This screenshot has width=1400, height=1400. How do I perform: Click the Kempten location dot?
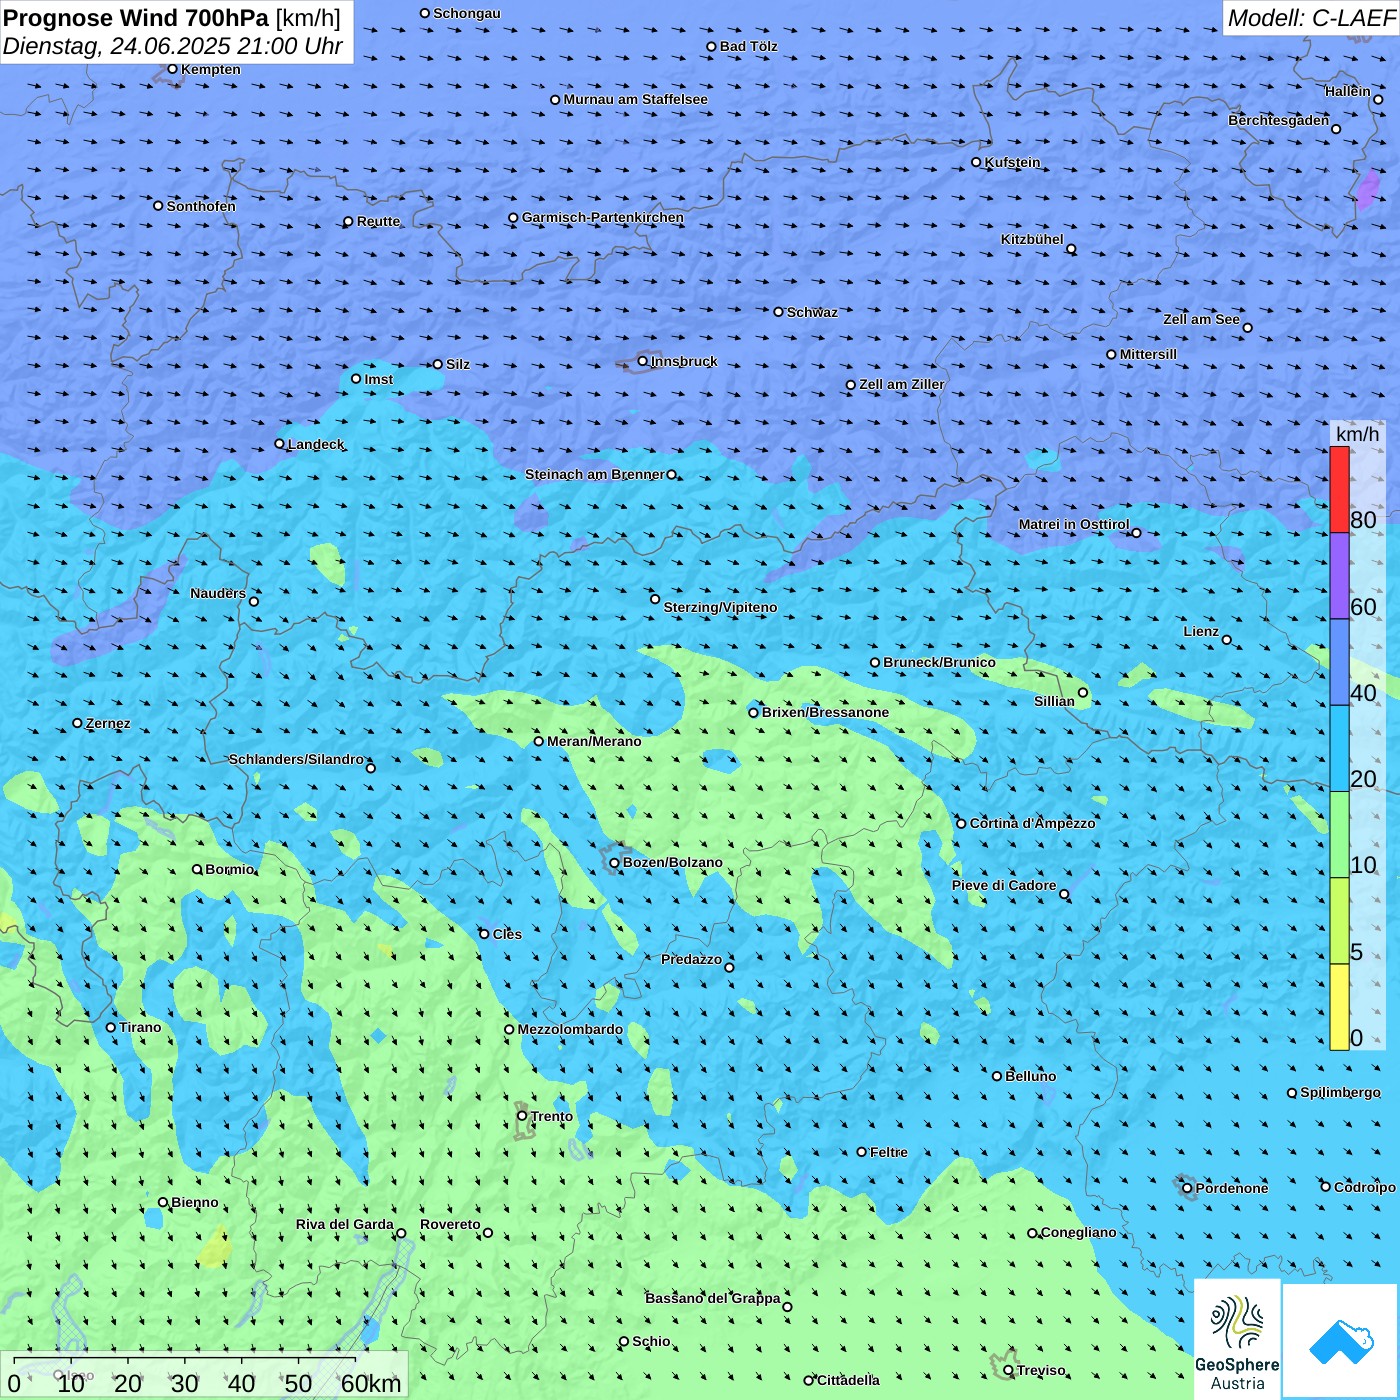173,69
